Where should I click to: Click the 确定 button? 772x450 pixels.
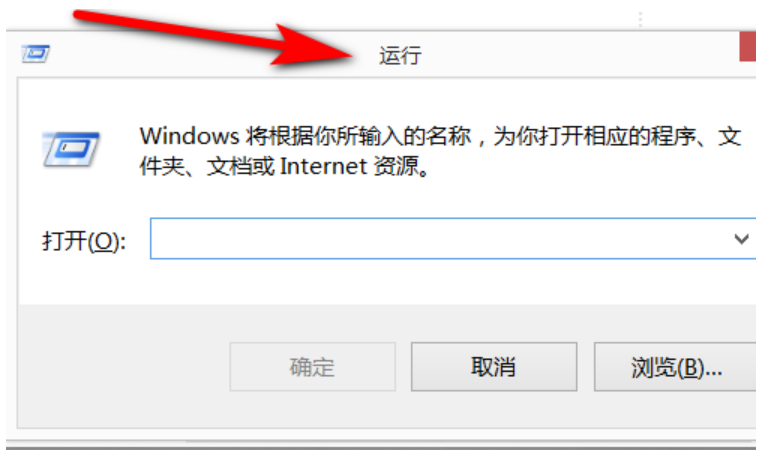(313, 367)
